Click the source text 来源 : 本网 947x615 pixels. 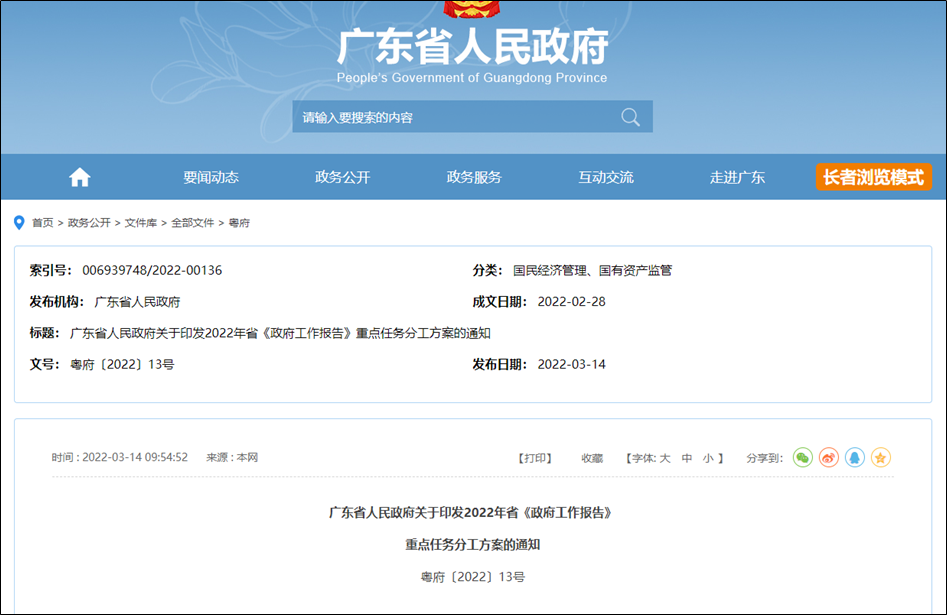point(233,457)
